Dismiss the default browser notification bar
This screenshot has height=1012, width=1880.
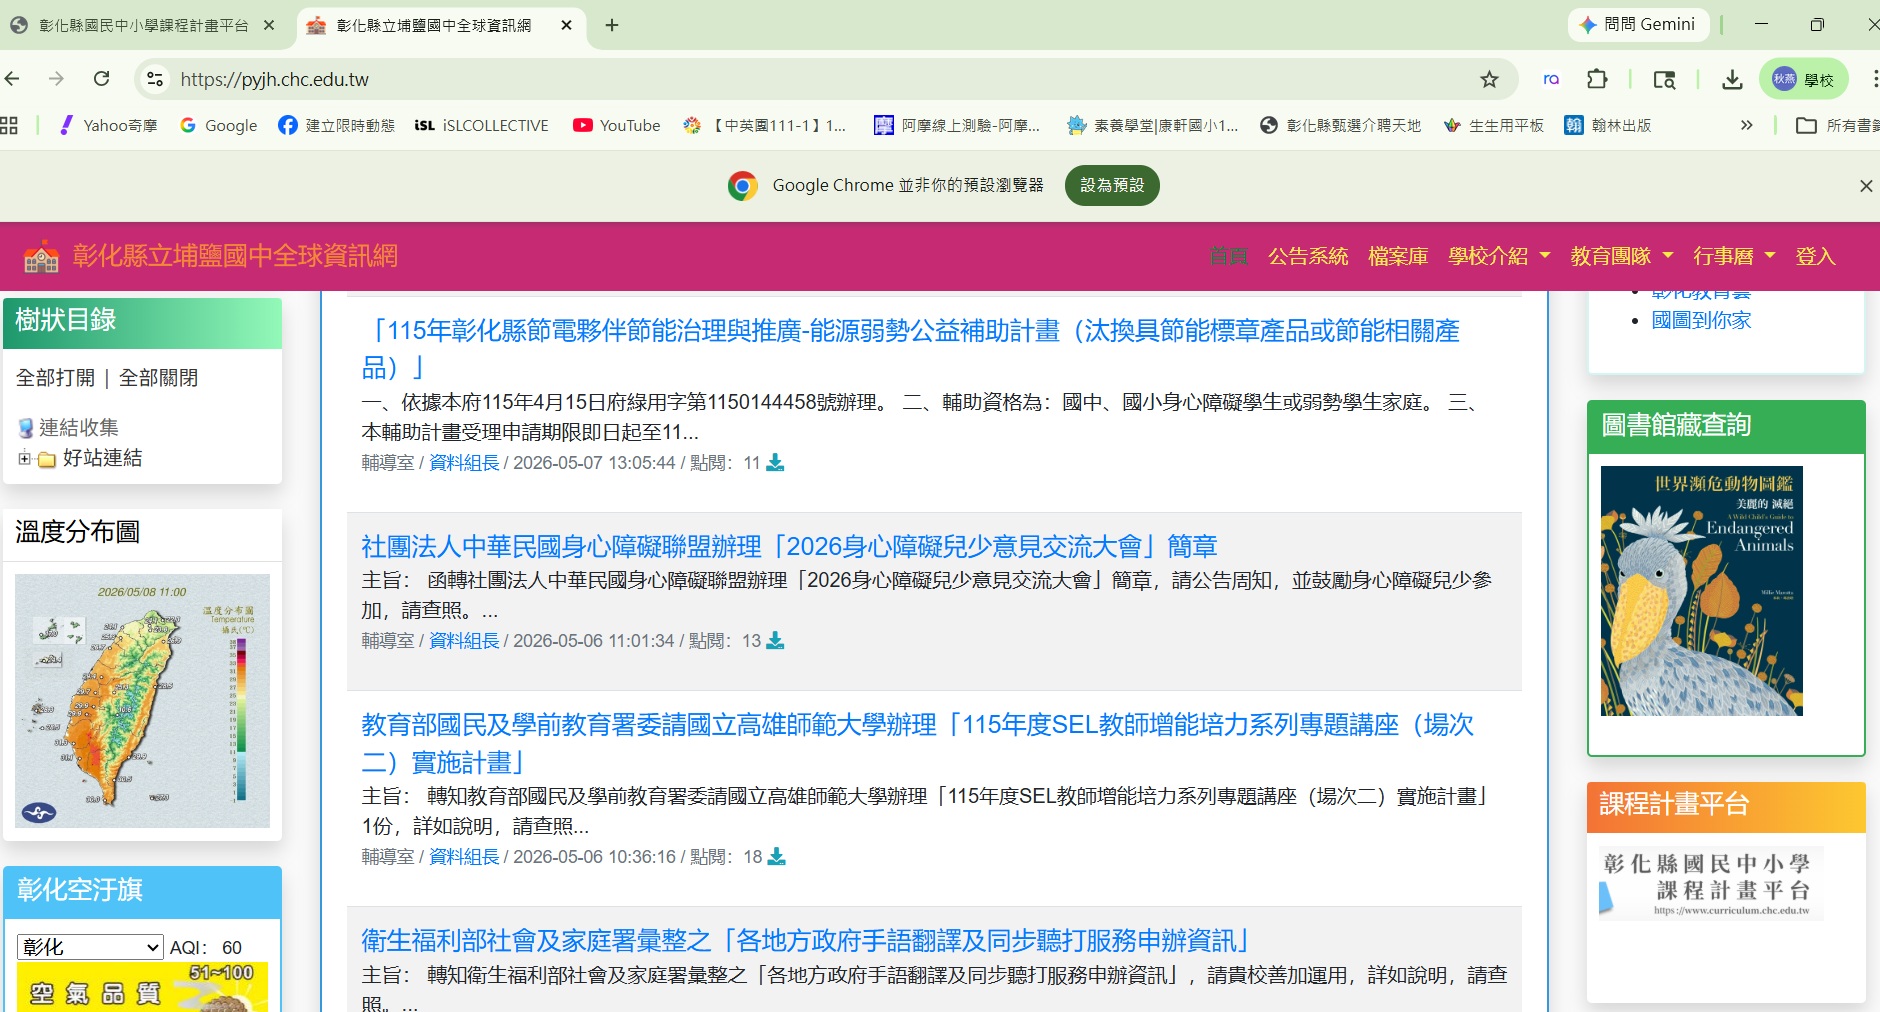(x=1865, y=185)
